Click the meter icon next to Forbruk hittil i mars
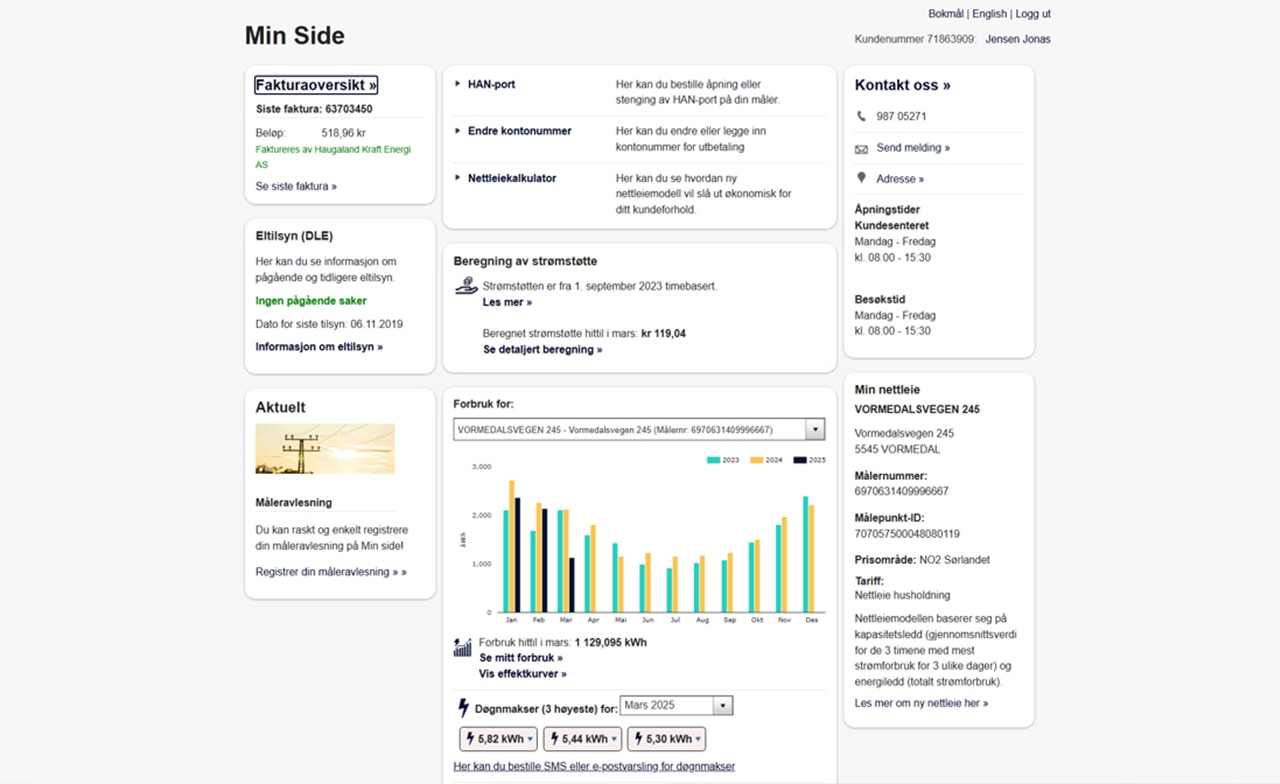1280x784 pixels. (461, 648)
